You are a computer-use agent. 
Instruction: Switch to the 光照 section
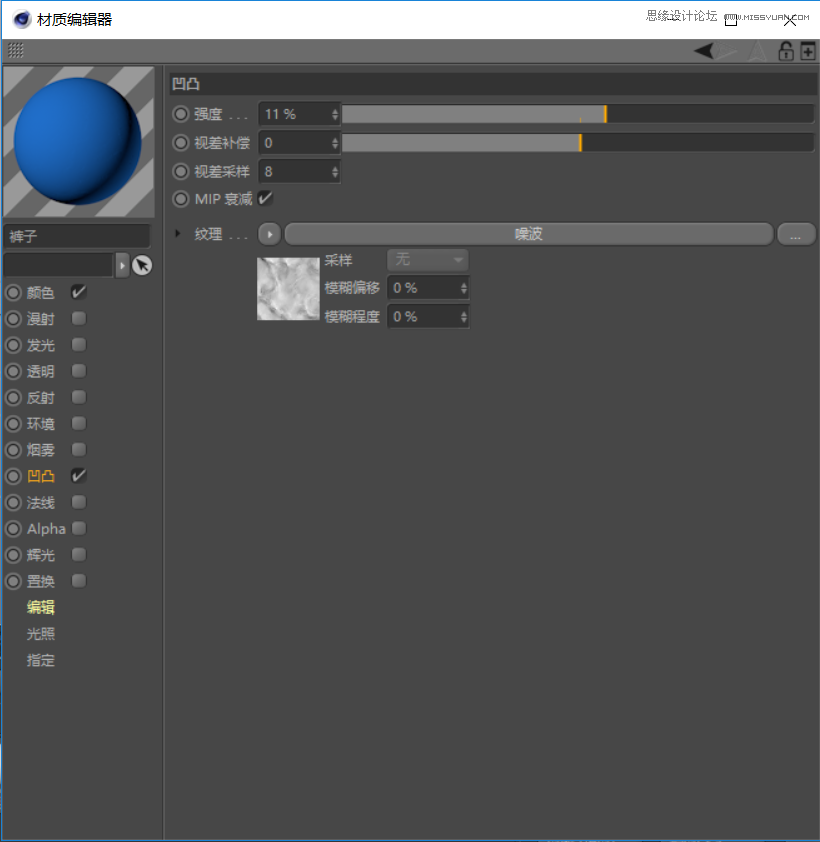tap(40, 633)
